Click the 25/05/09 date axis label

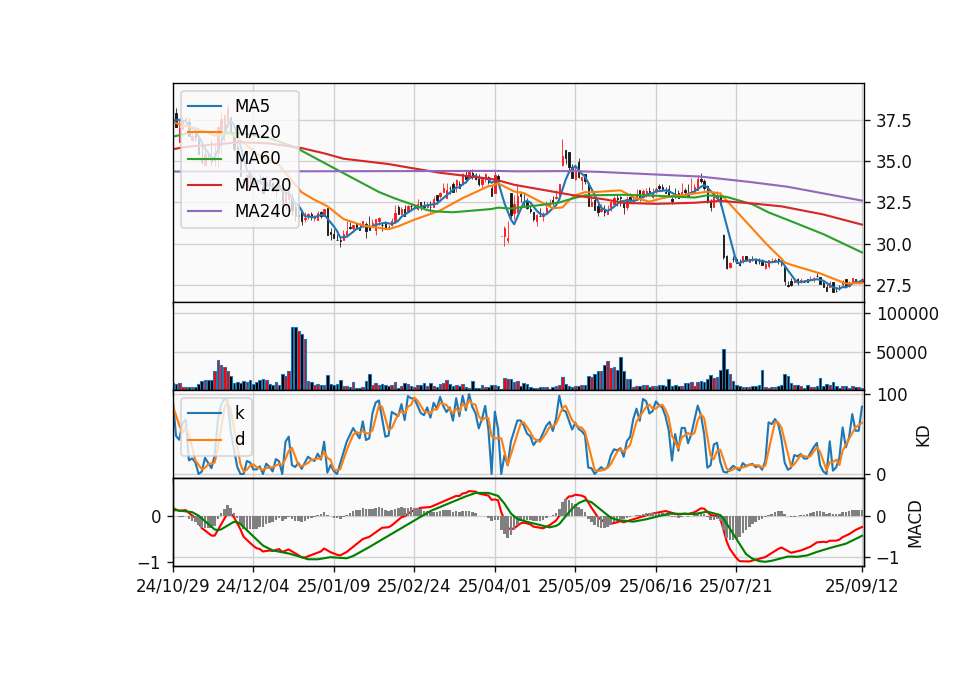(x=575, y=586)
